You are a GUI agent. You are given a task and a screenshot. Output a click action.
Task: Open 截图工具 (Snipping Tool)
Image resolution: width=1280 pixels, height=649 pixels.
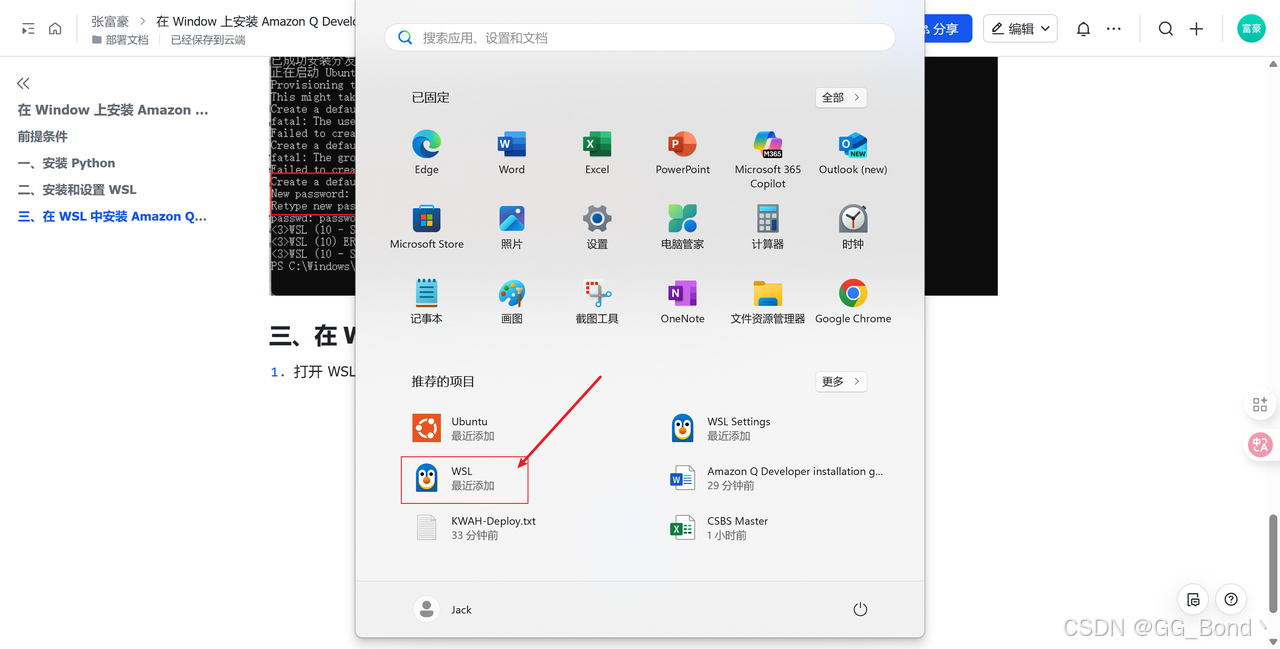click(x=597, y=302)
